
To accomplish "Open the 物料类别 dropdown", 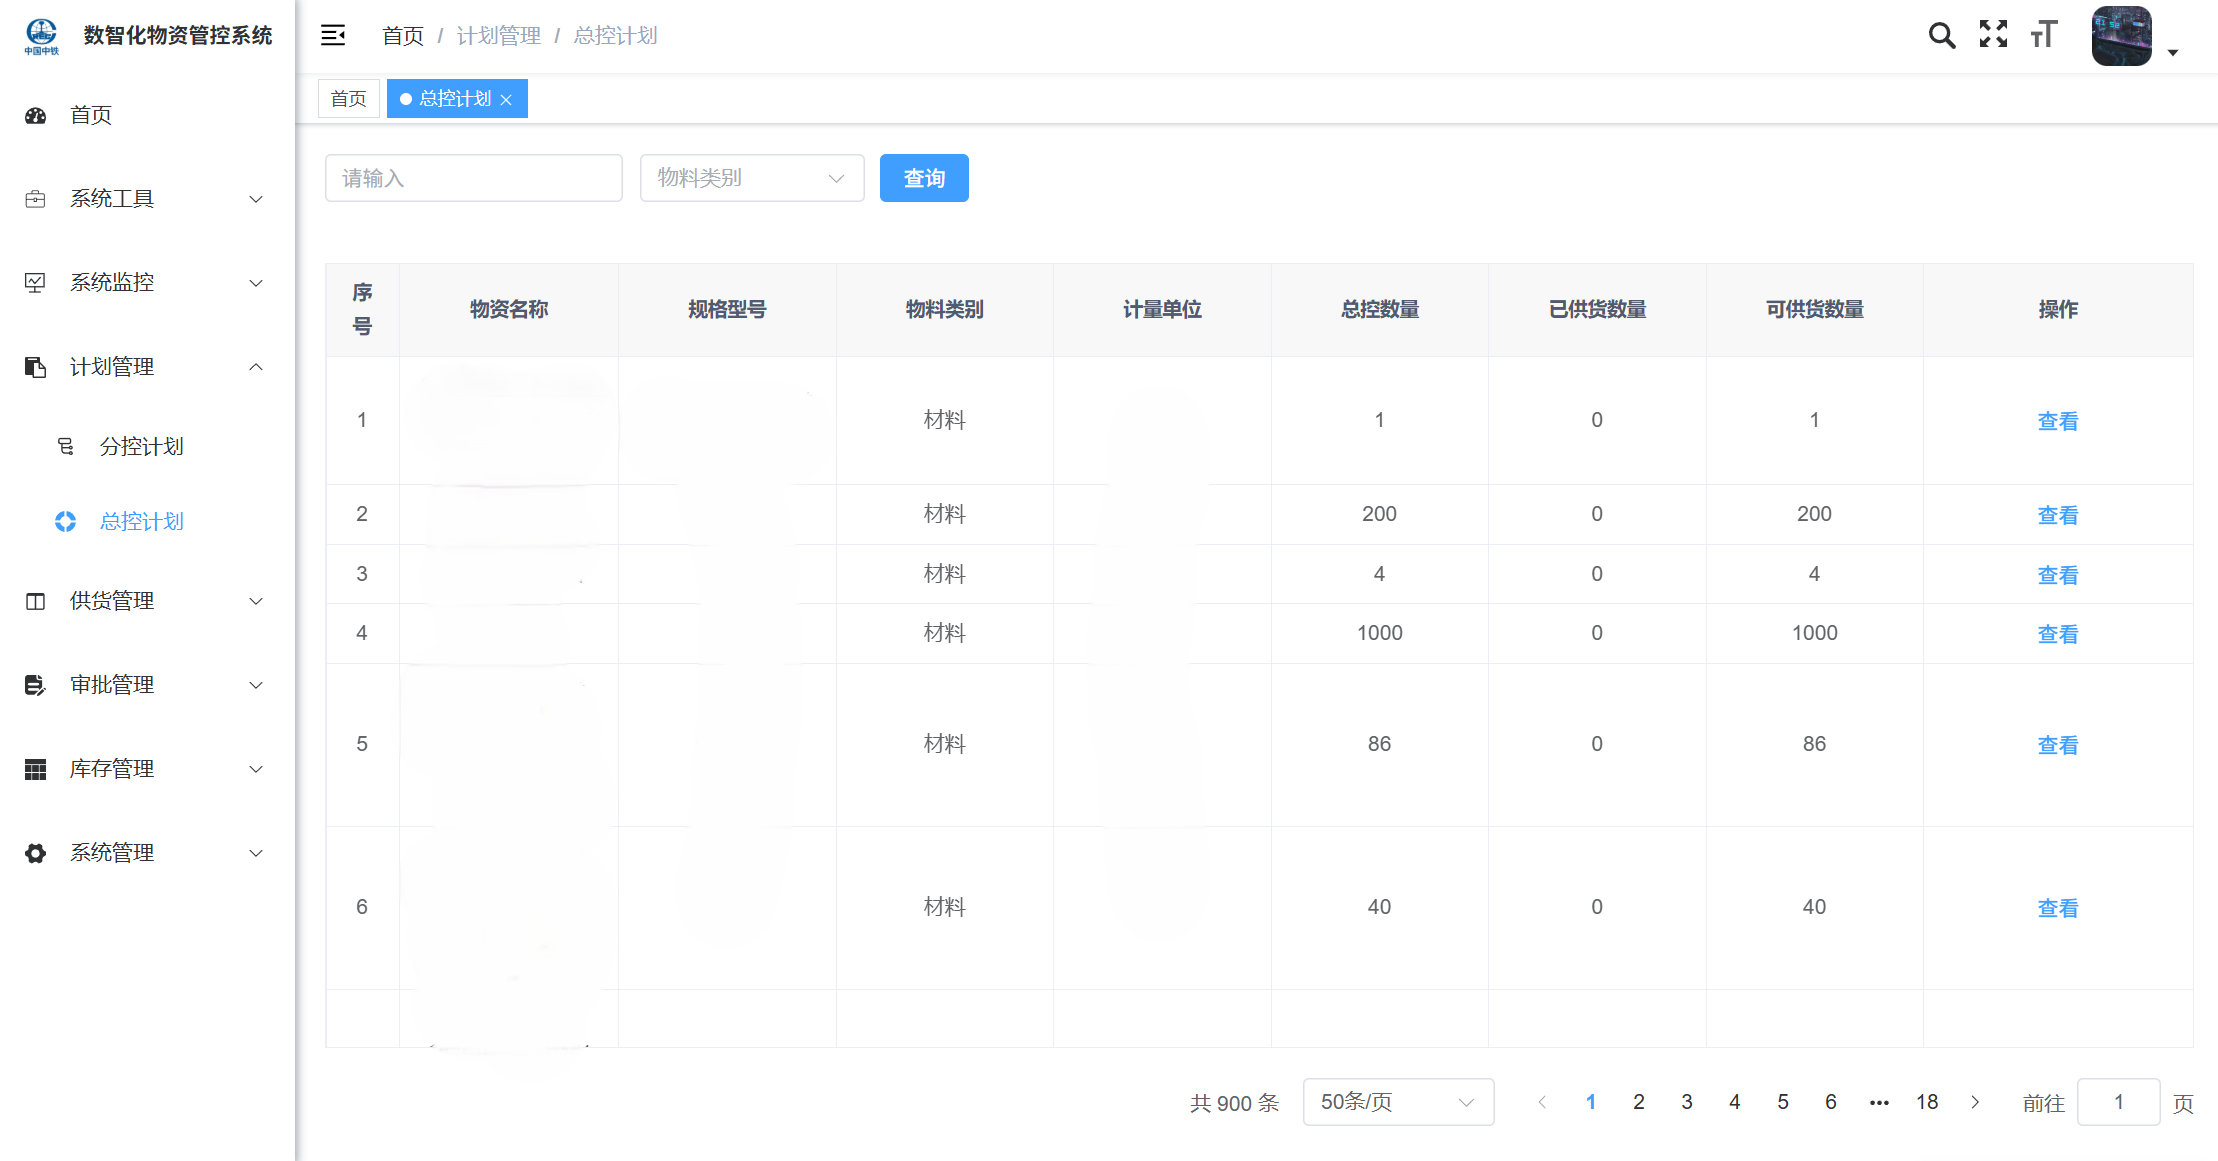I will (751, 178).
